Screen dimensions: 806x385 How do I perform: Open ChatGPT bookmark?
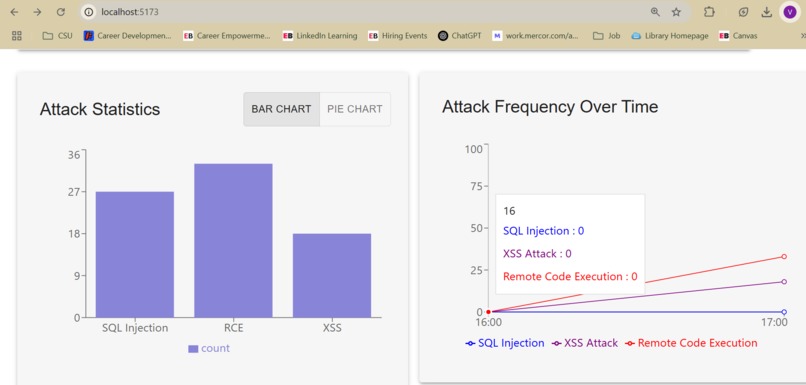tap(460, 35)
